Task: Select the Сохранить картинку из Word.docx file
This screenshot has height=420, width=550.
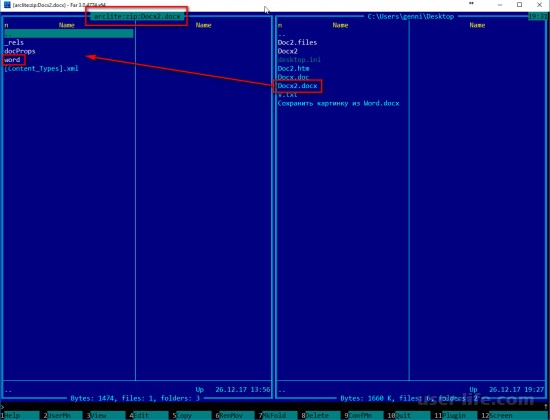Action: point(338,104)
